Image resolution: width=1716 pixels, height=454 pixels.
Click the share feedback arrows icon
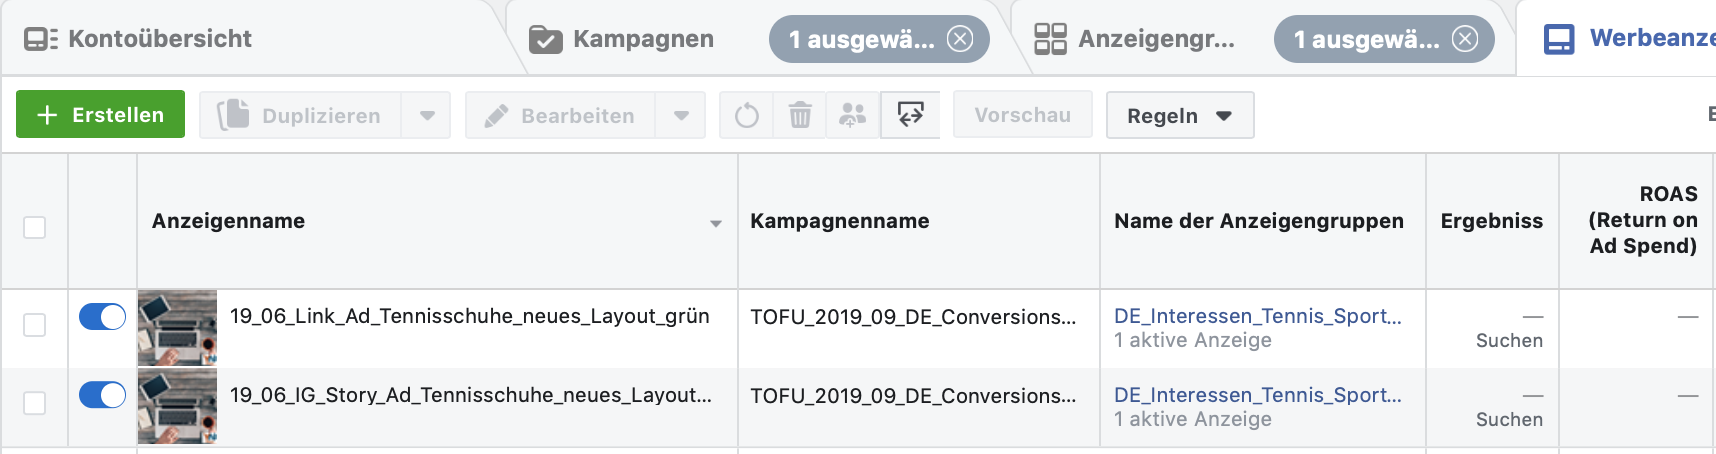coord(910,115)
